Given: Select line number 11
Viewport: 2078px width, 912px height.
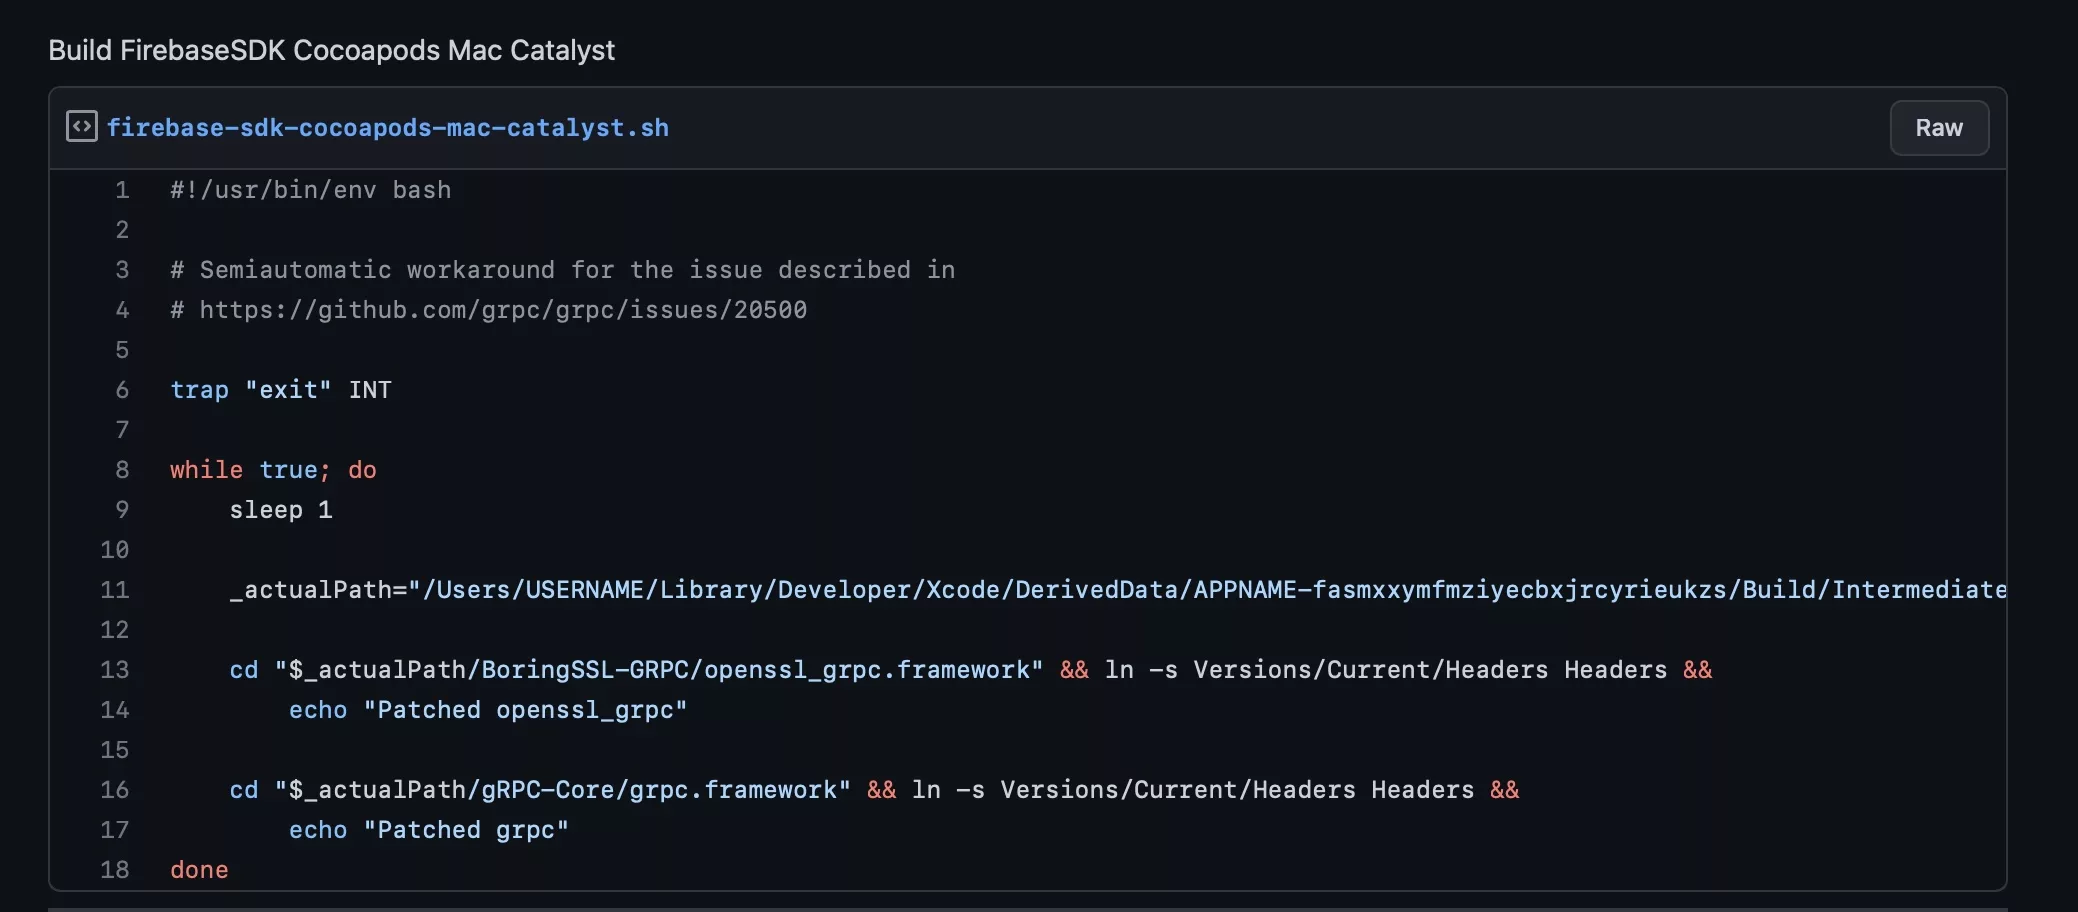Looking at the screenshot, I should point(115,590).
